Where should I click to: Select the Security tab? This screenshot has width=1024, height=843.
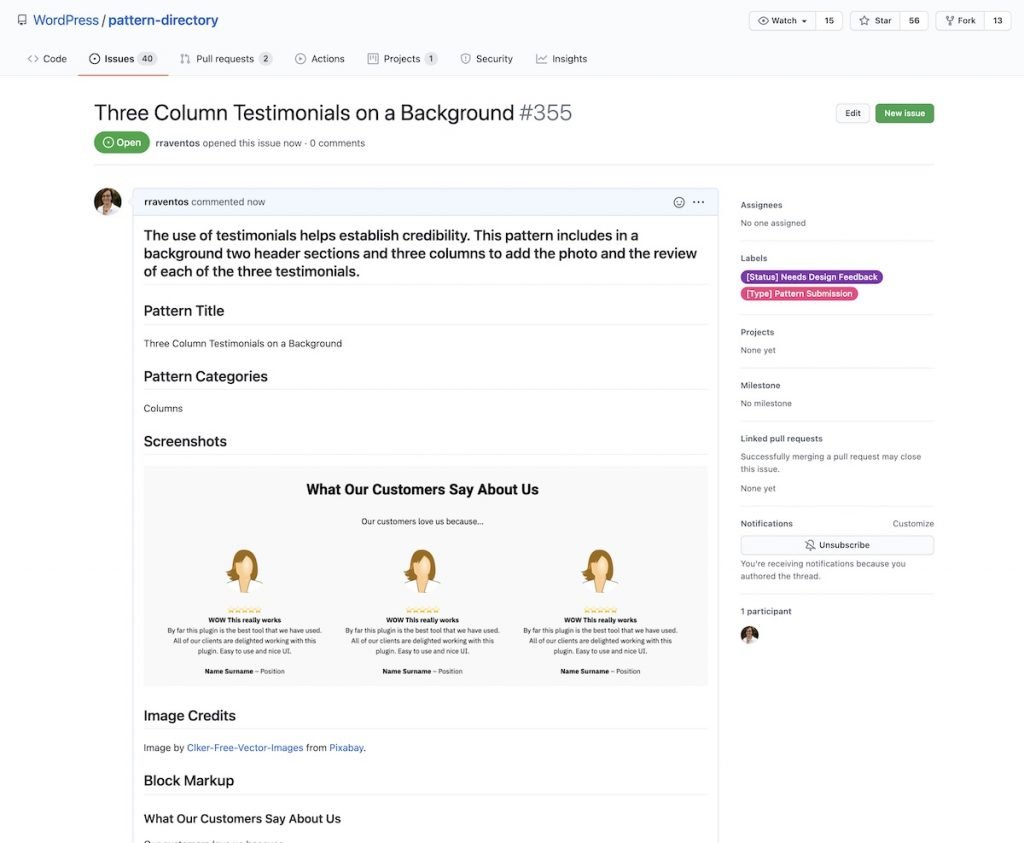(x=486, y=59)
